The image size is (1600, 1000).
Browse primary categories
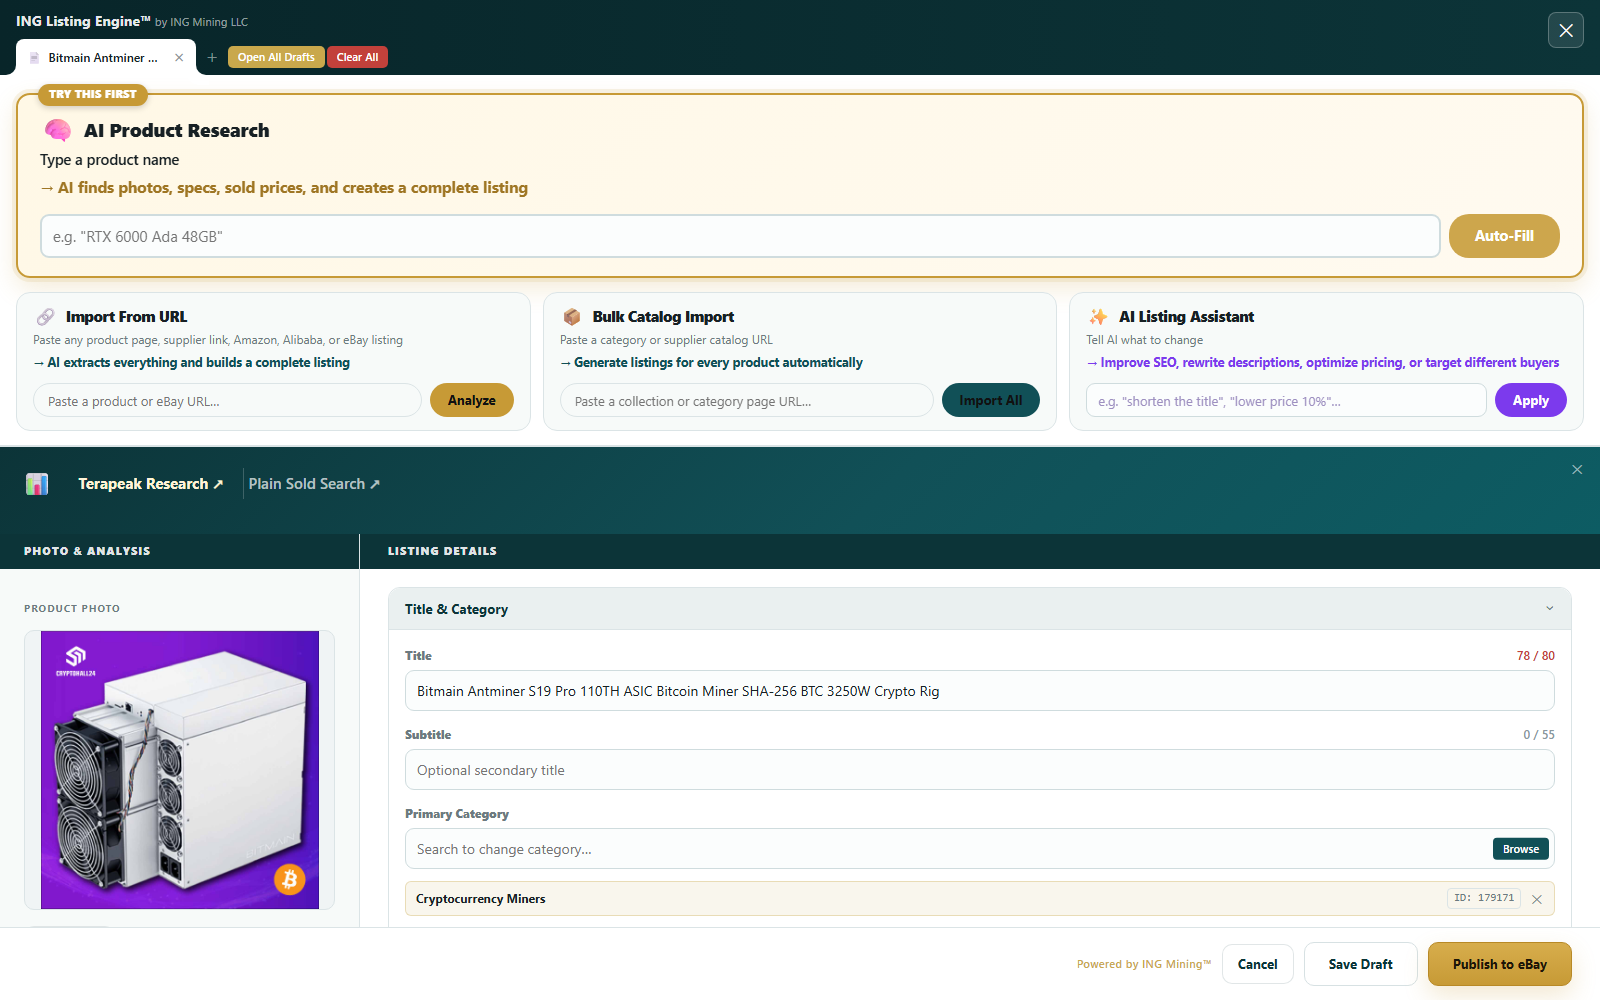(1521, 849)
